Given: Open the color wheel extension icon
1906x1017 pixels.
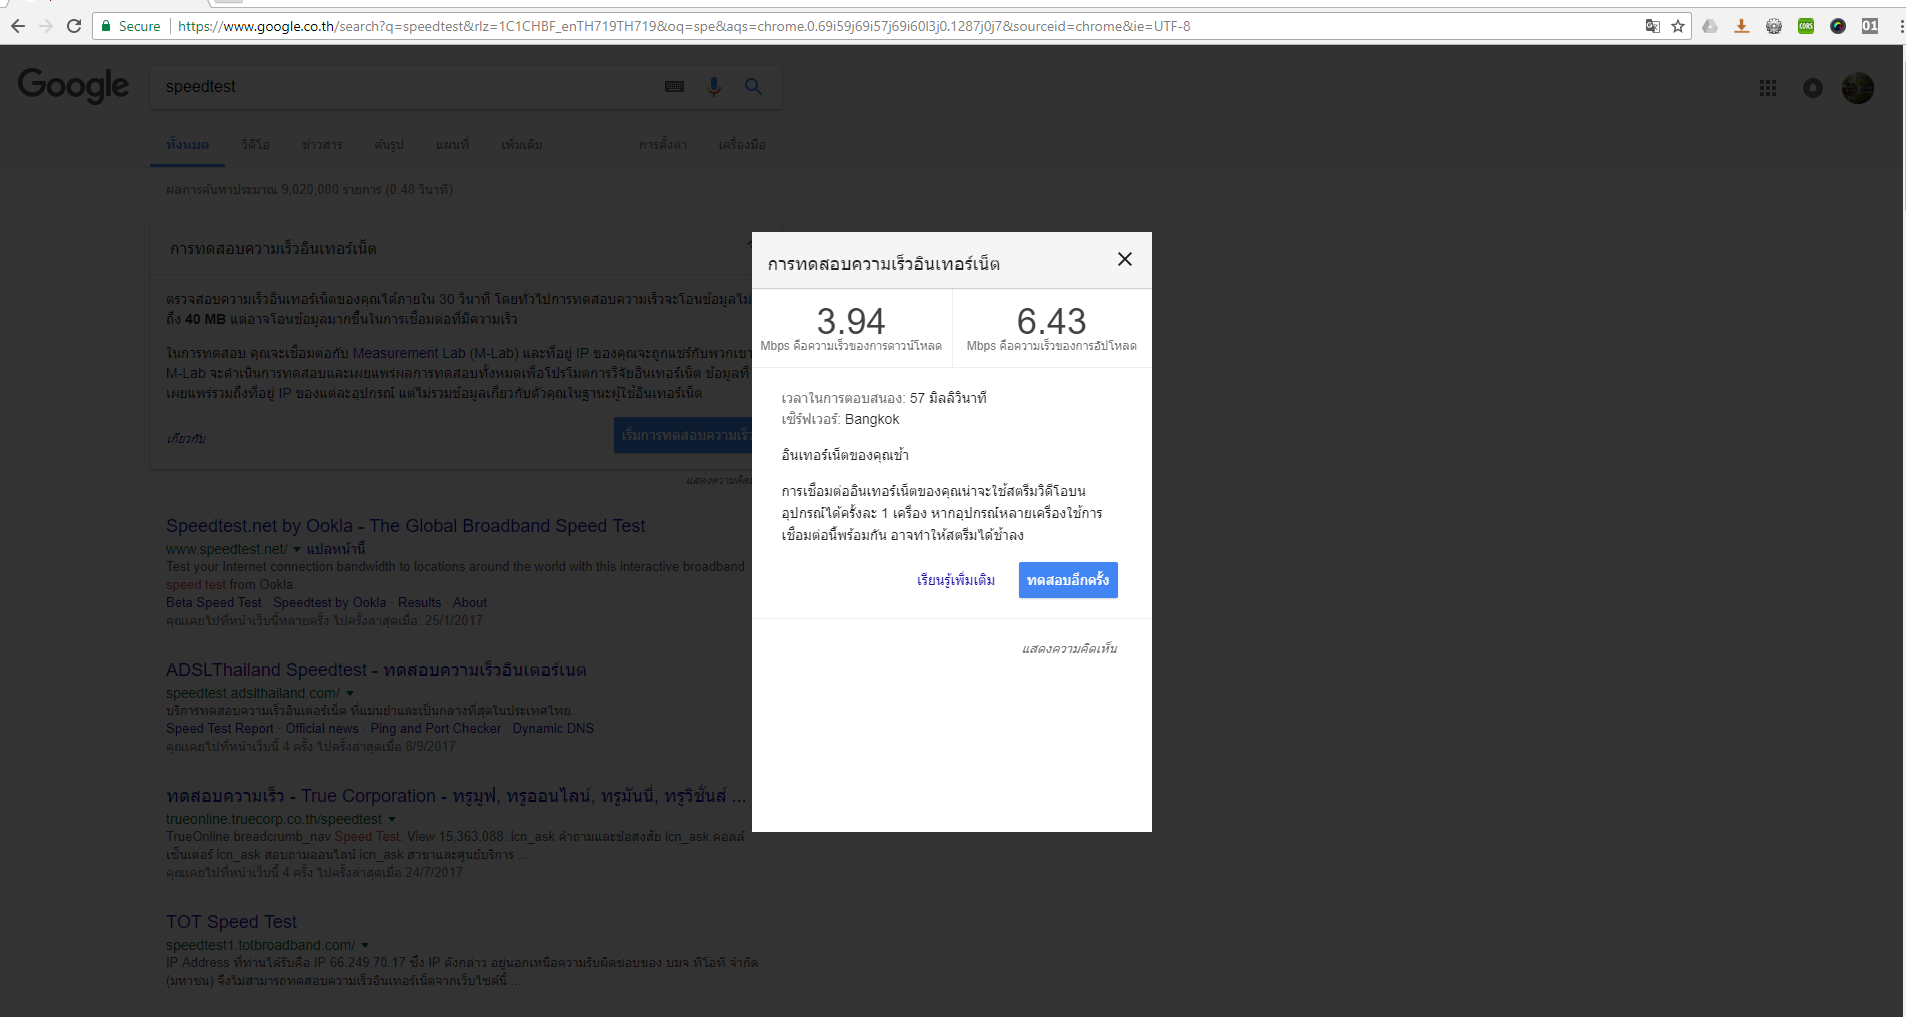Looking at the screenshot, I should (x=1838, y=26).
